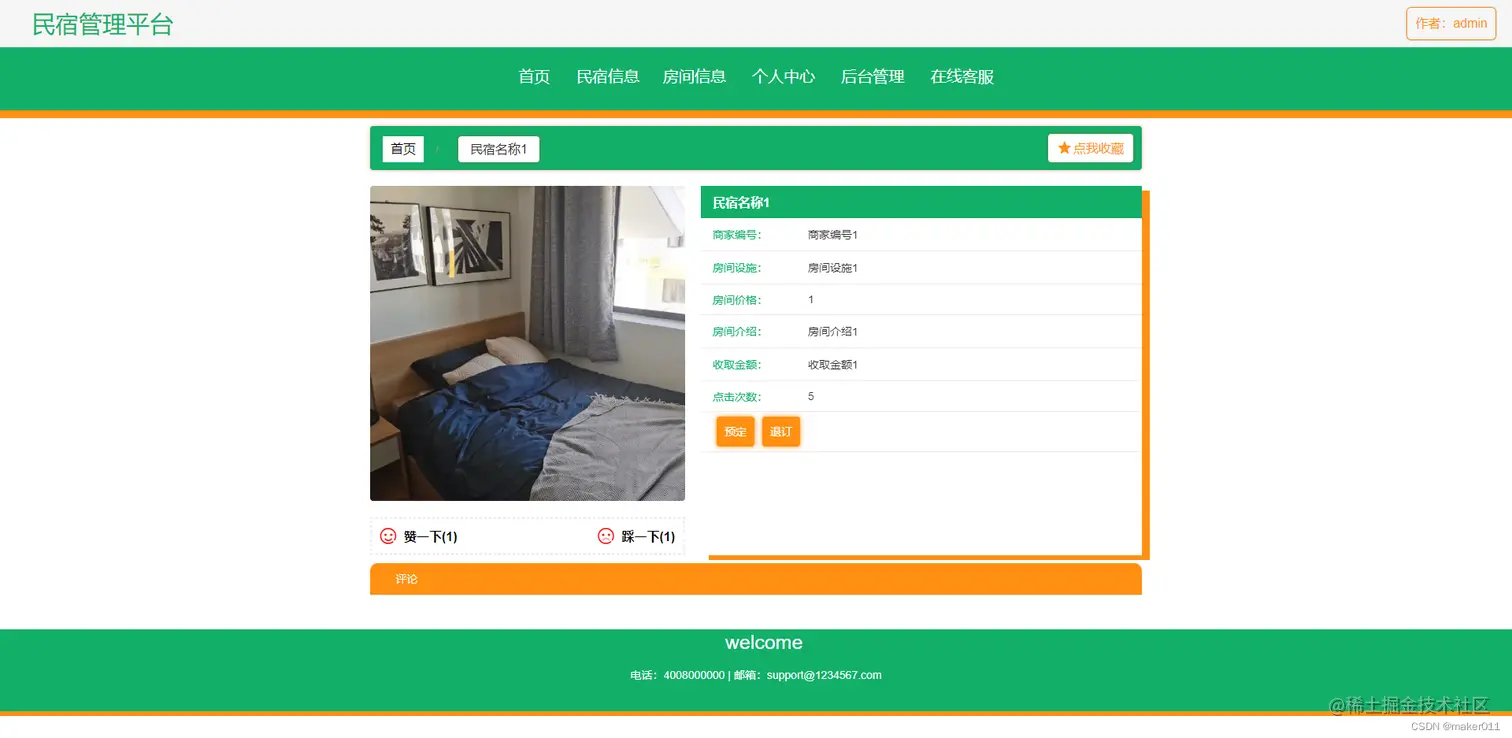
Task: Click 首页 in the breadcrumb trail
Action: click(402, 148)
